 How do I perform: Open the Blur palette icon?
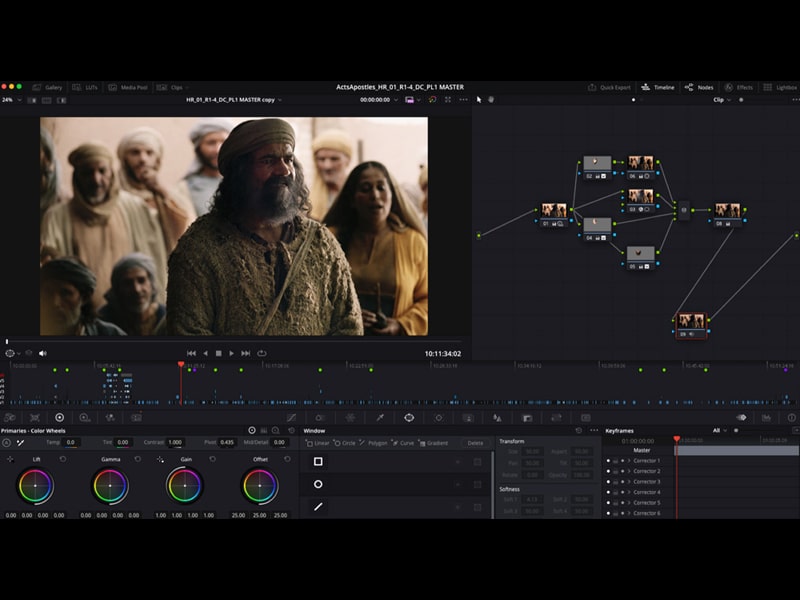(x=497, y=417)
